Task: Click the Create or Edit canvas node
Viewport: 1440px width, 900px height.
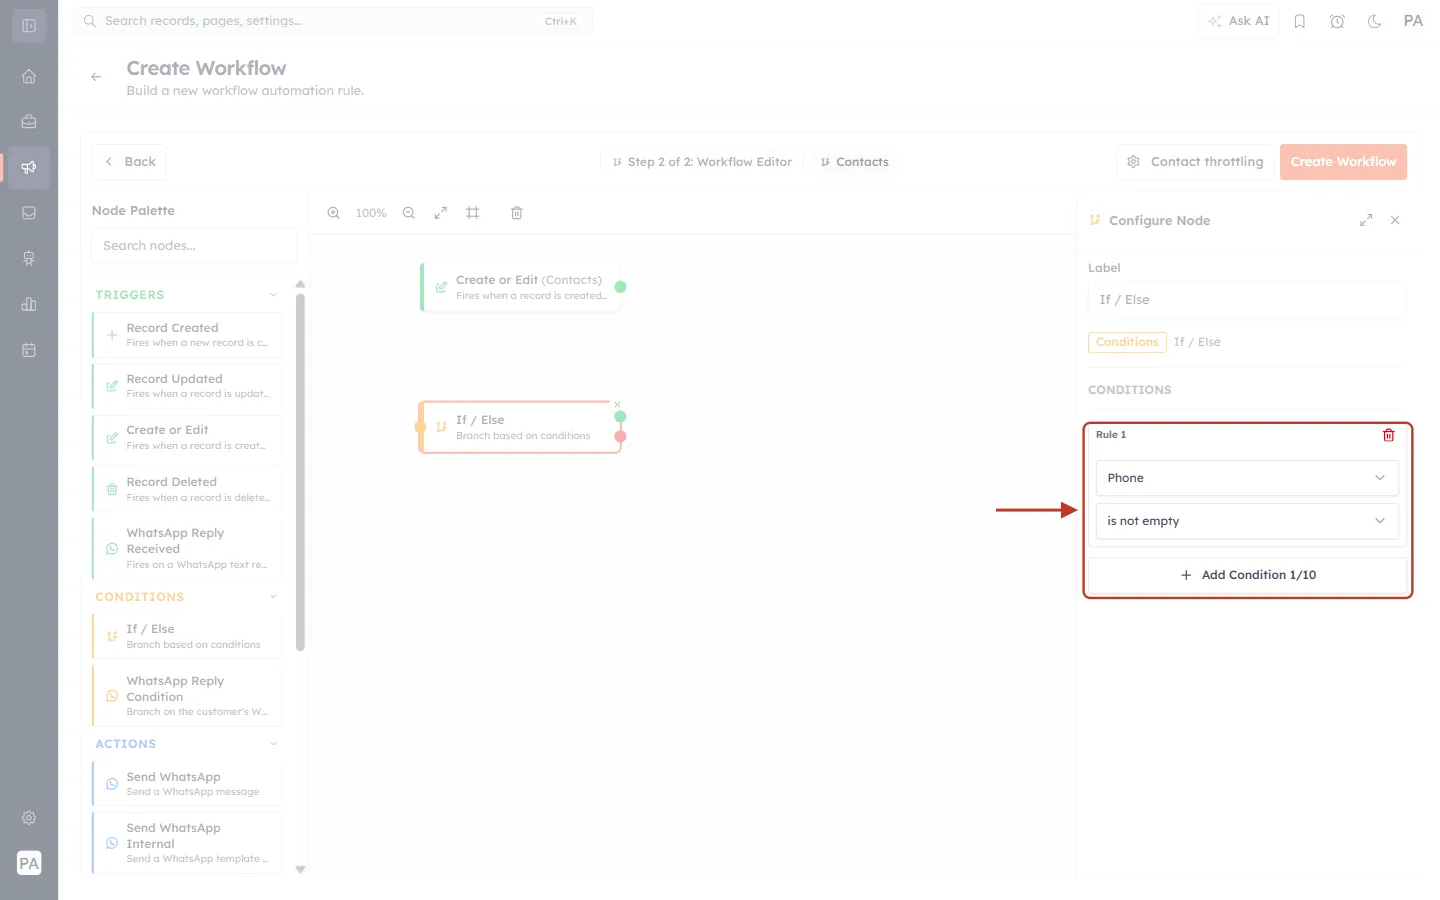Action: click(520, 287)
